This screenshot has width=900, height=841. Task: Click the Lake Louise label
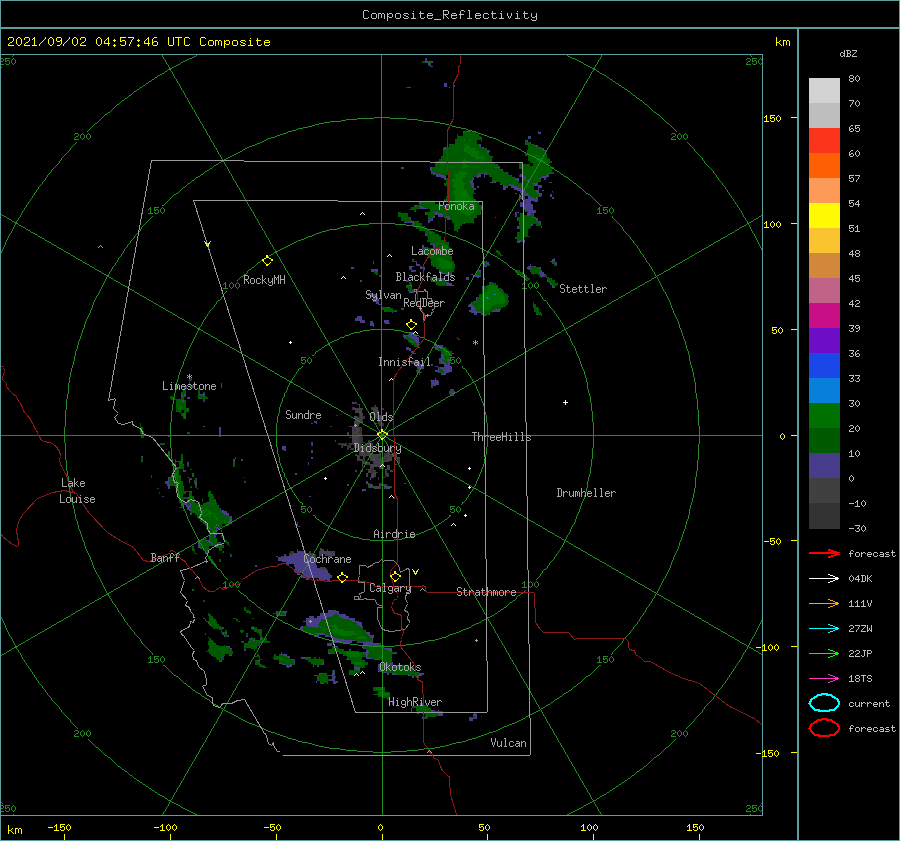click(77, 491)
